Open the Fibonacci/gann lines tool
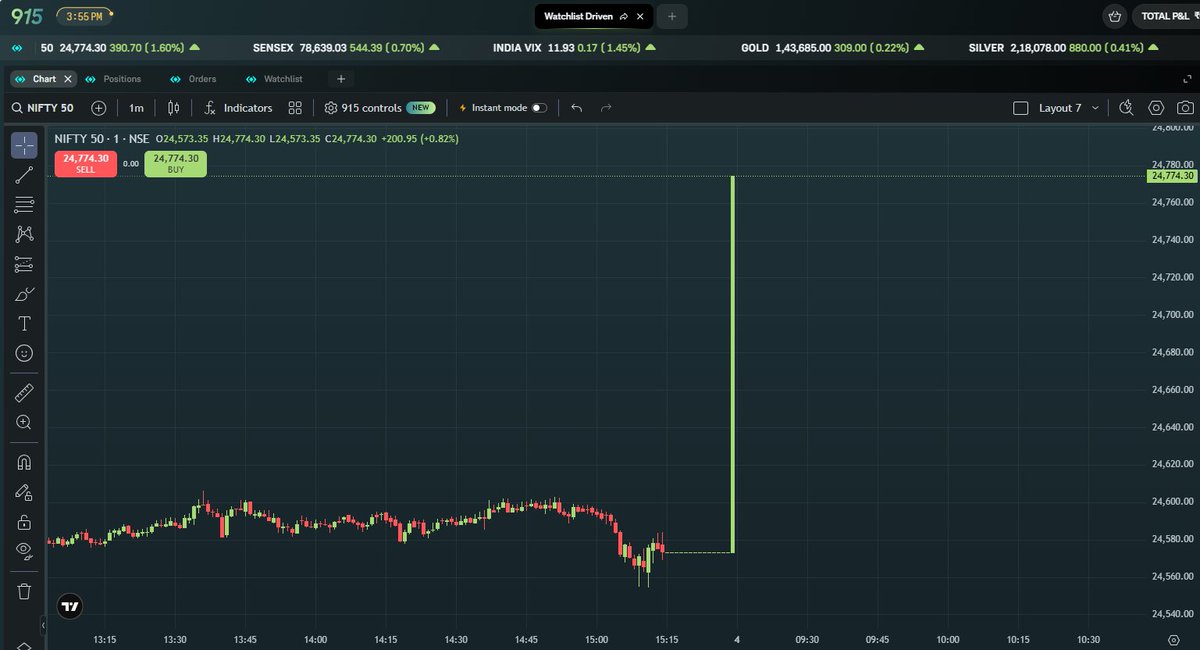 (25, 205)
